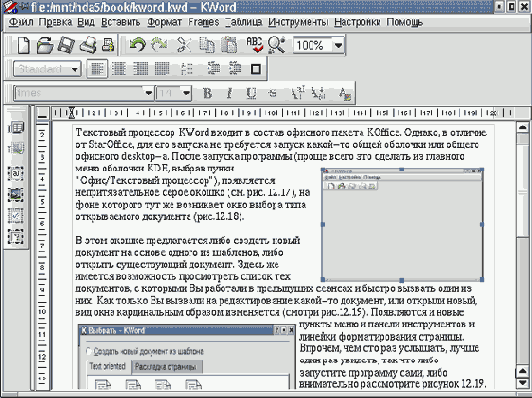The width and height of the screenshot is (532, 398).
Task: Toggle bold formatting
Action: coord(207,93)
